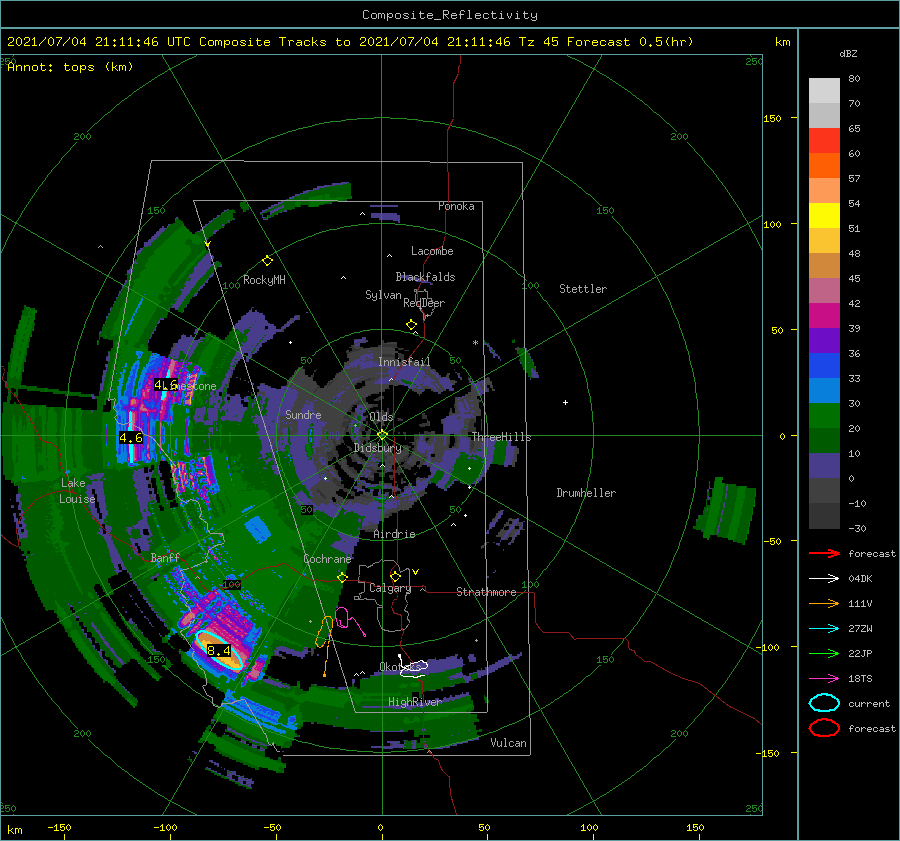Click the Didsbury city label

(x=377, y=448)
